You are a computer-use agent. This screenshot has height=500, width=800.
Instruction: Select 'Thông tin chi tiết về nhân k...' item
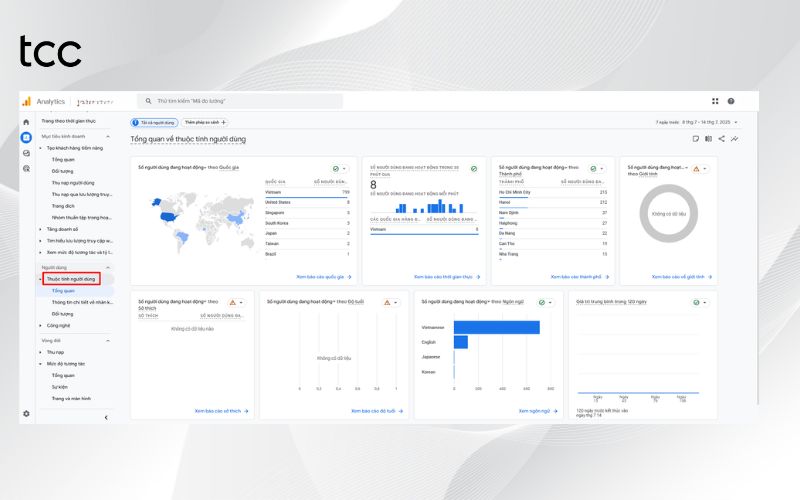tap(82, 303)
